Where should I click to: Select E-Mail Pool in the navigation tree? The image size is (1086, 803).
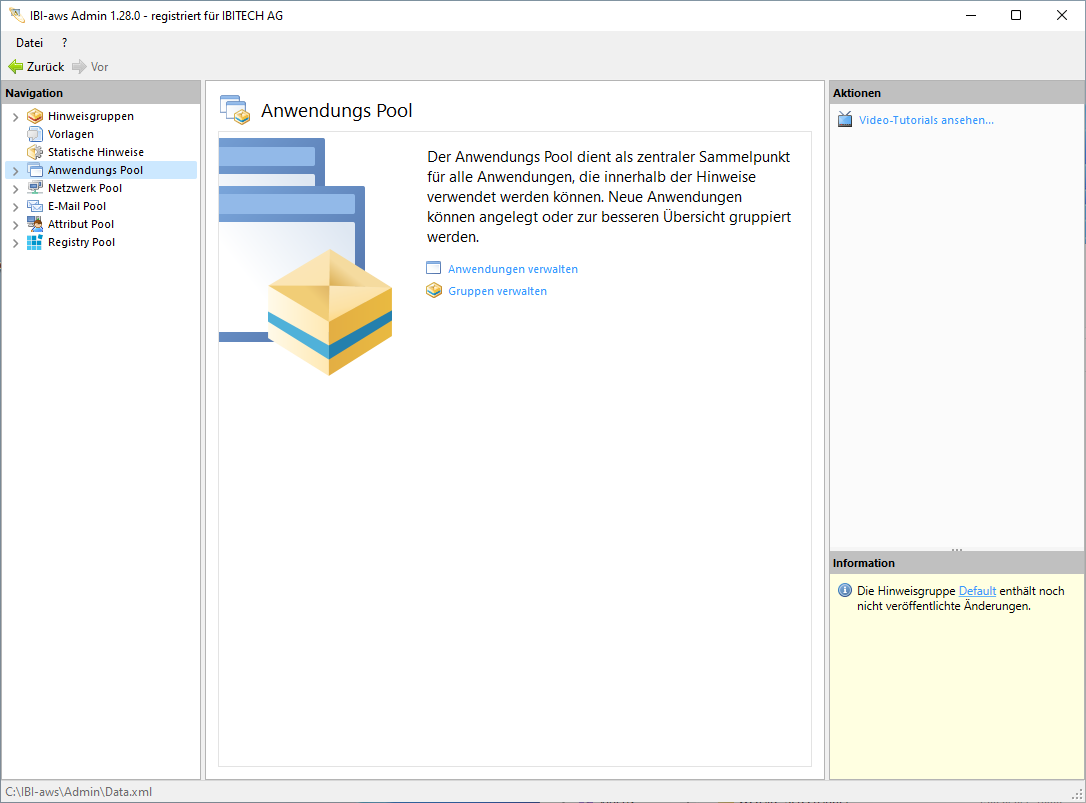[x=77, y=206]
